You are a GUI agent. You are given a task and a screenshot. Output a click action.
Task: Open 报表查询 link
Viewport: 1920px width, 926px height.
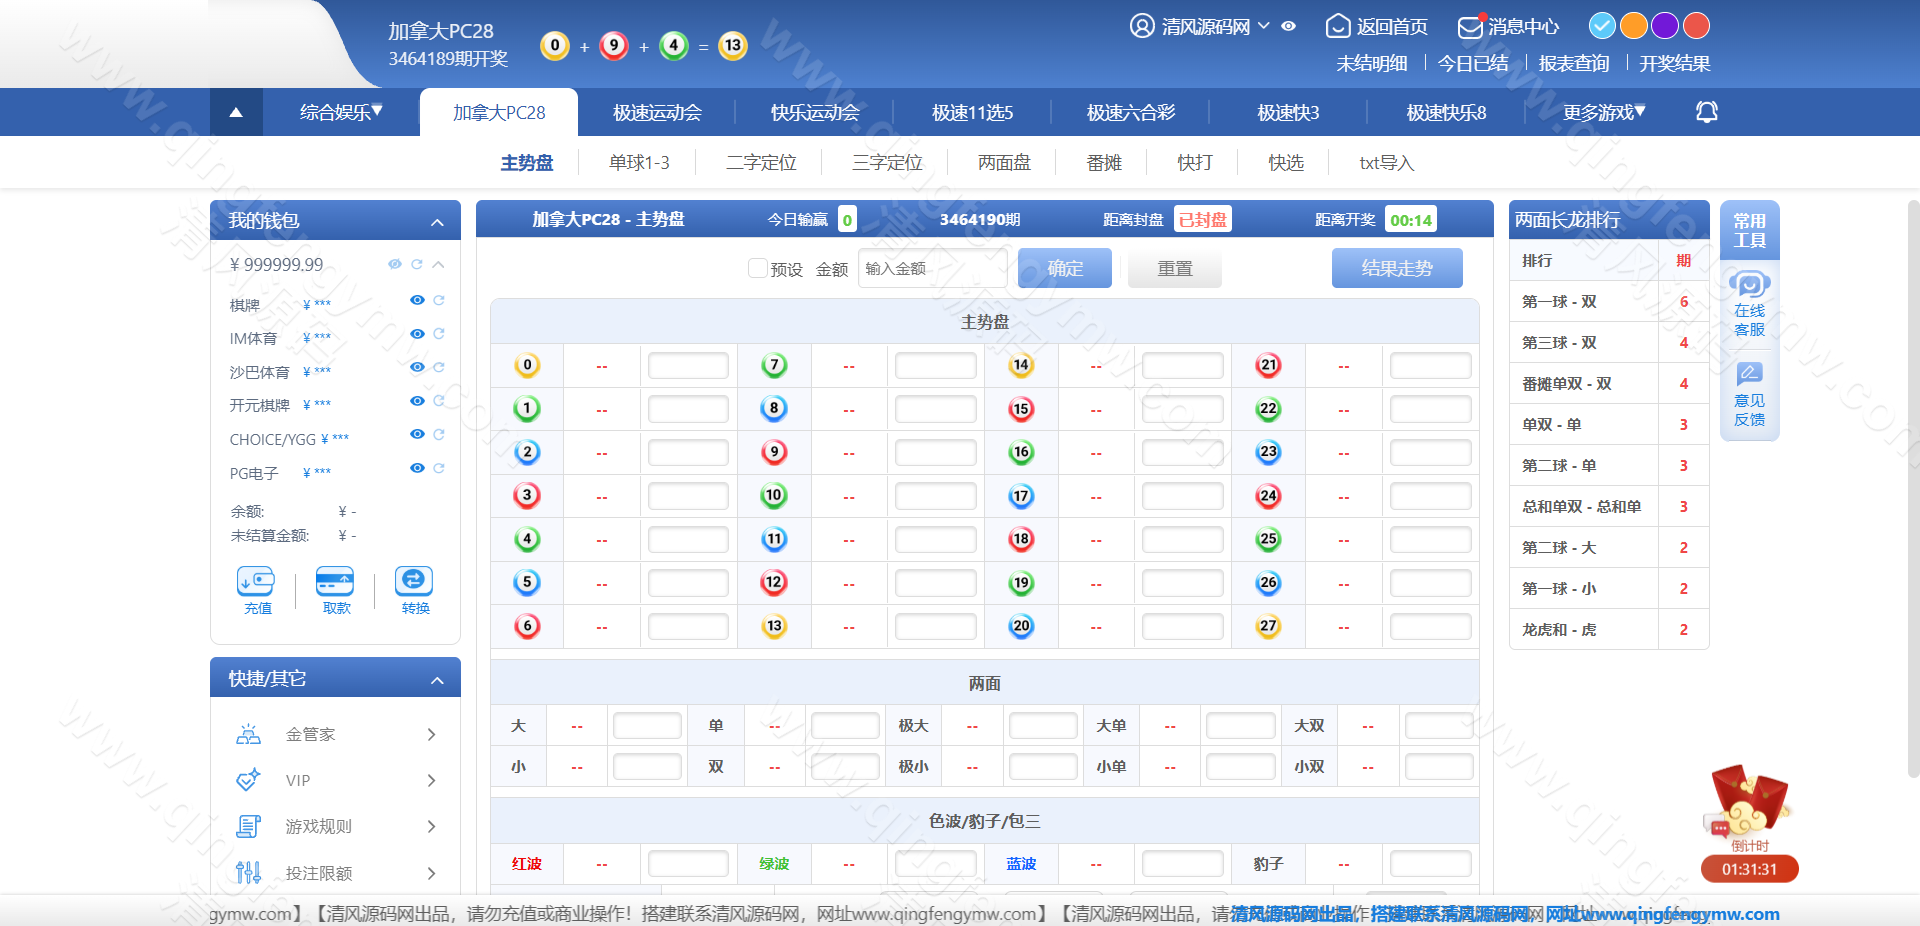(1573, 63)
